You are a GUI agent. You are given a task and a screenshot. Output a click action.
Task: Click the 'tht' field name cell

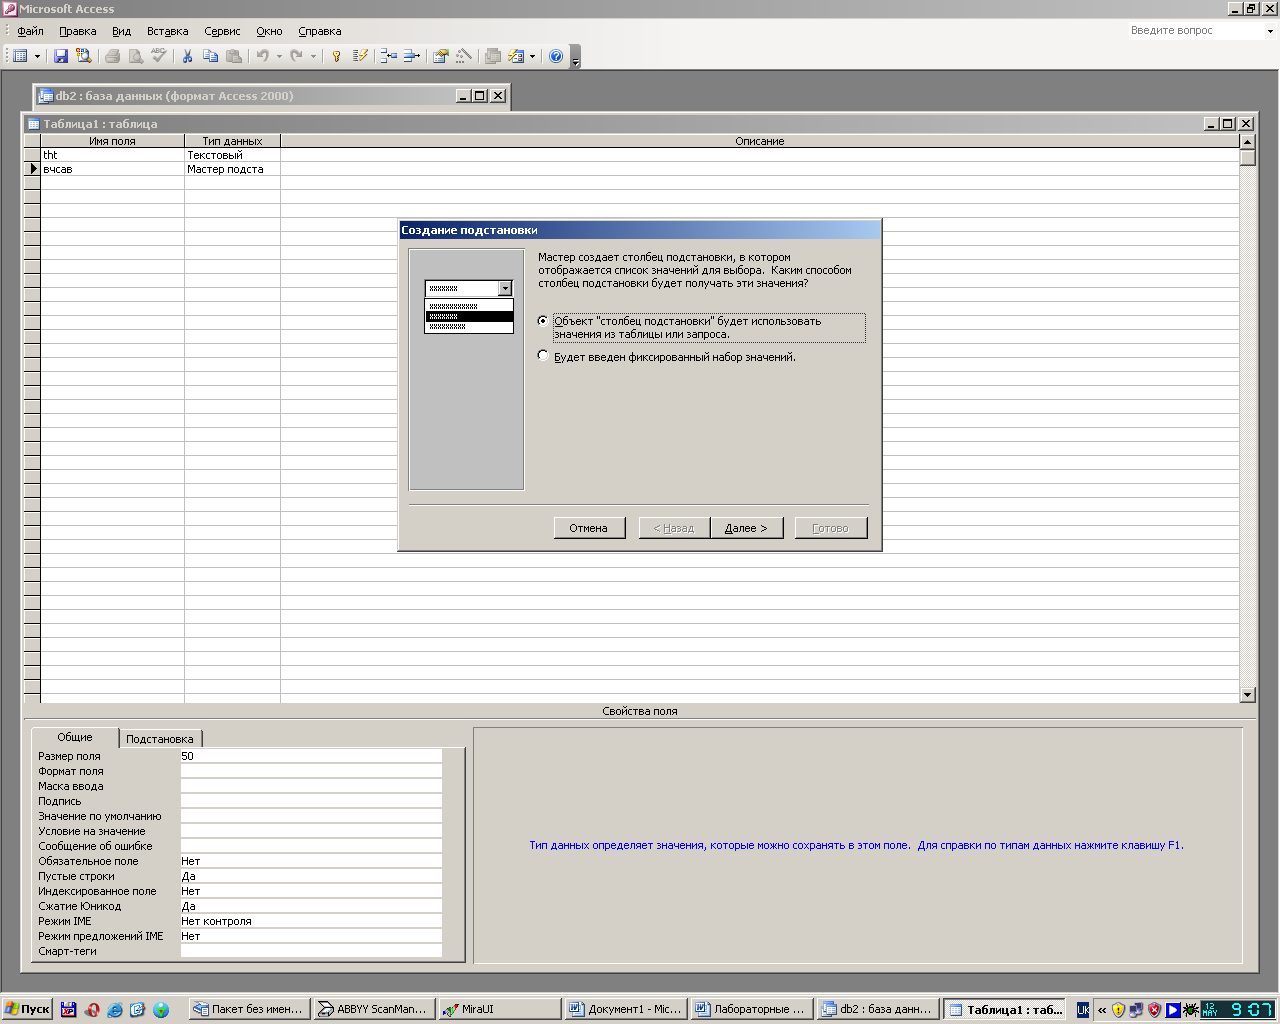coord(112,155)
